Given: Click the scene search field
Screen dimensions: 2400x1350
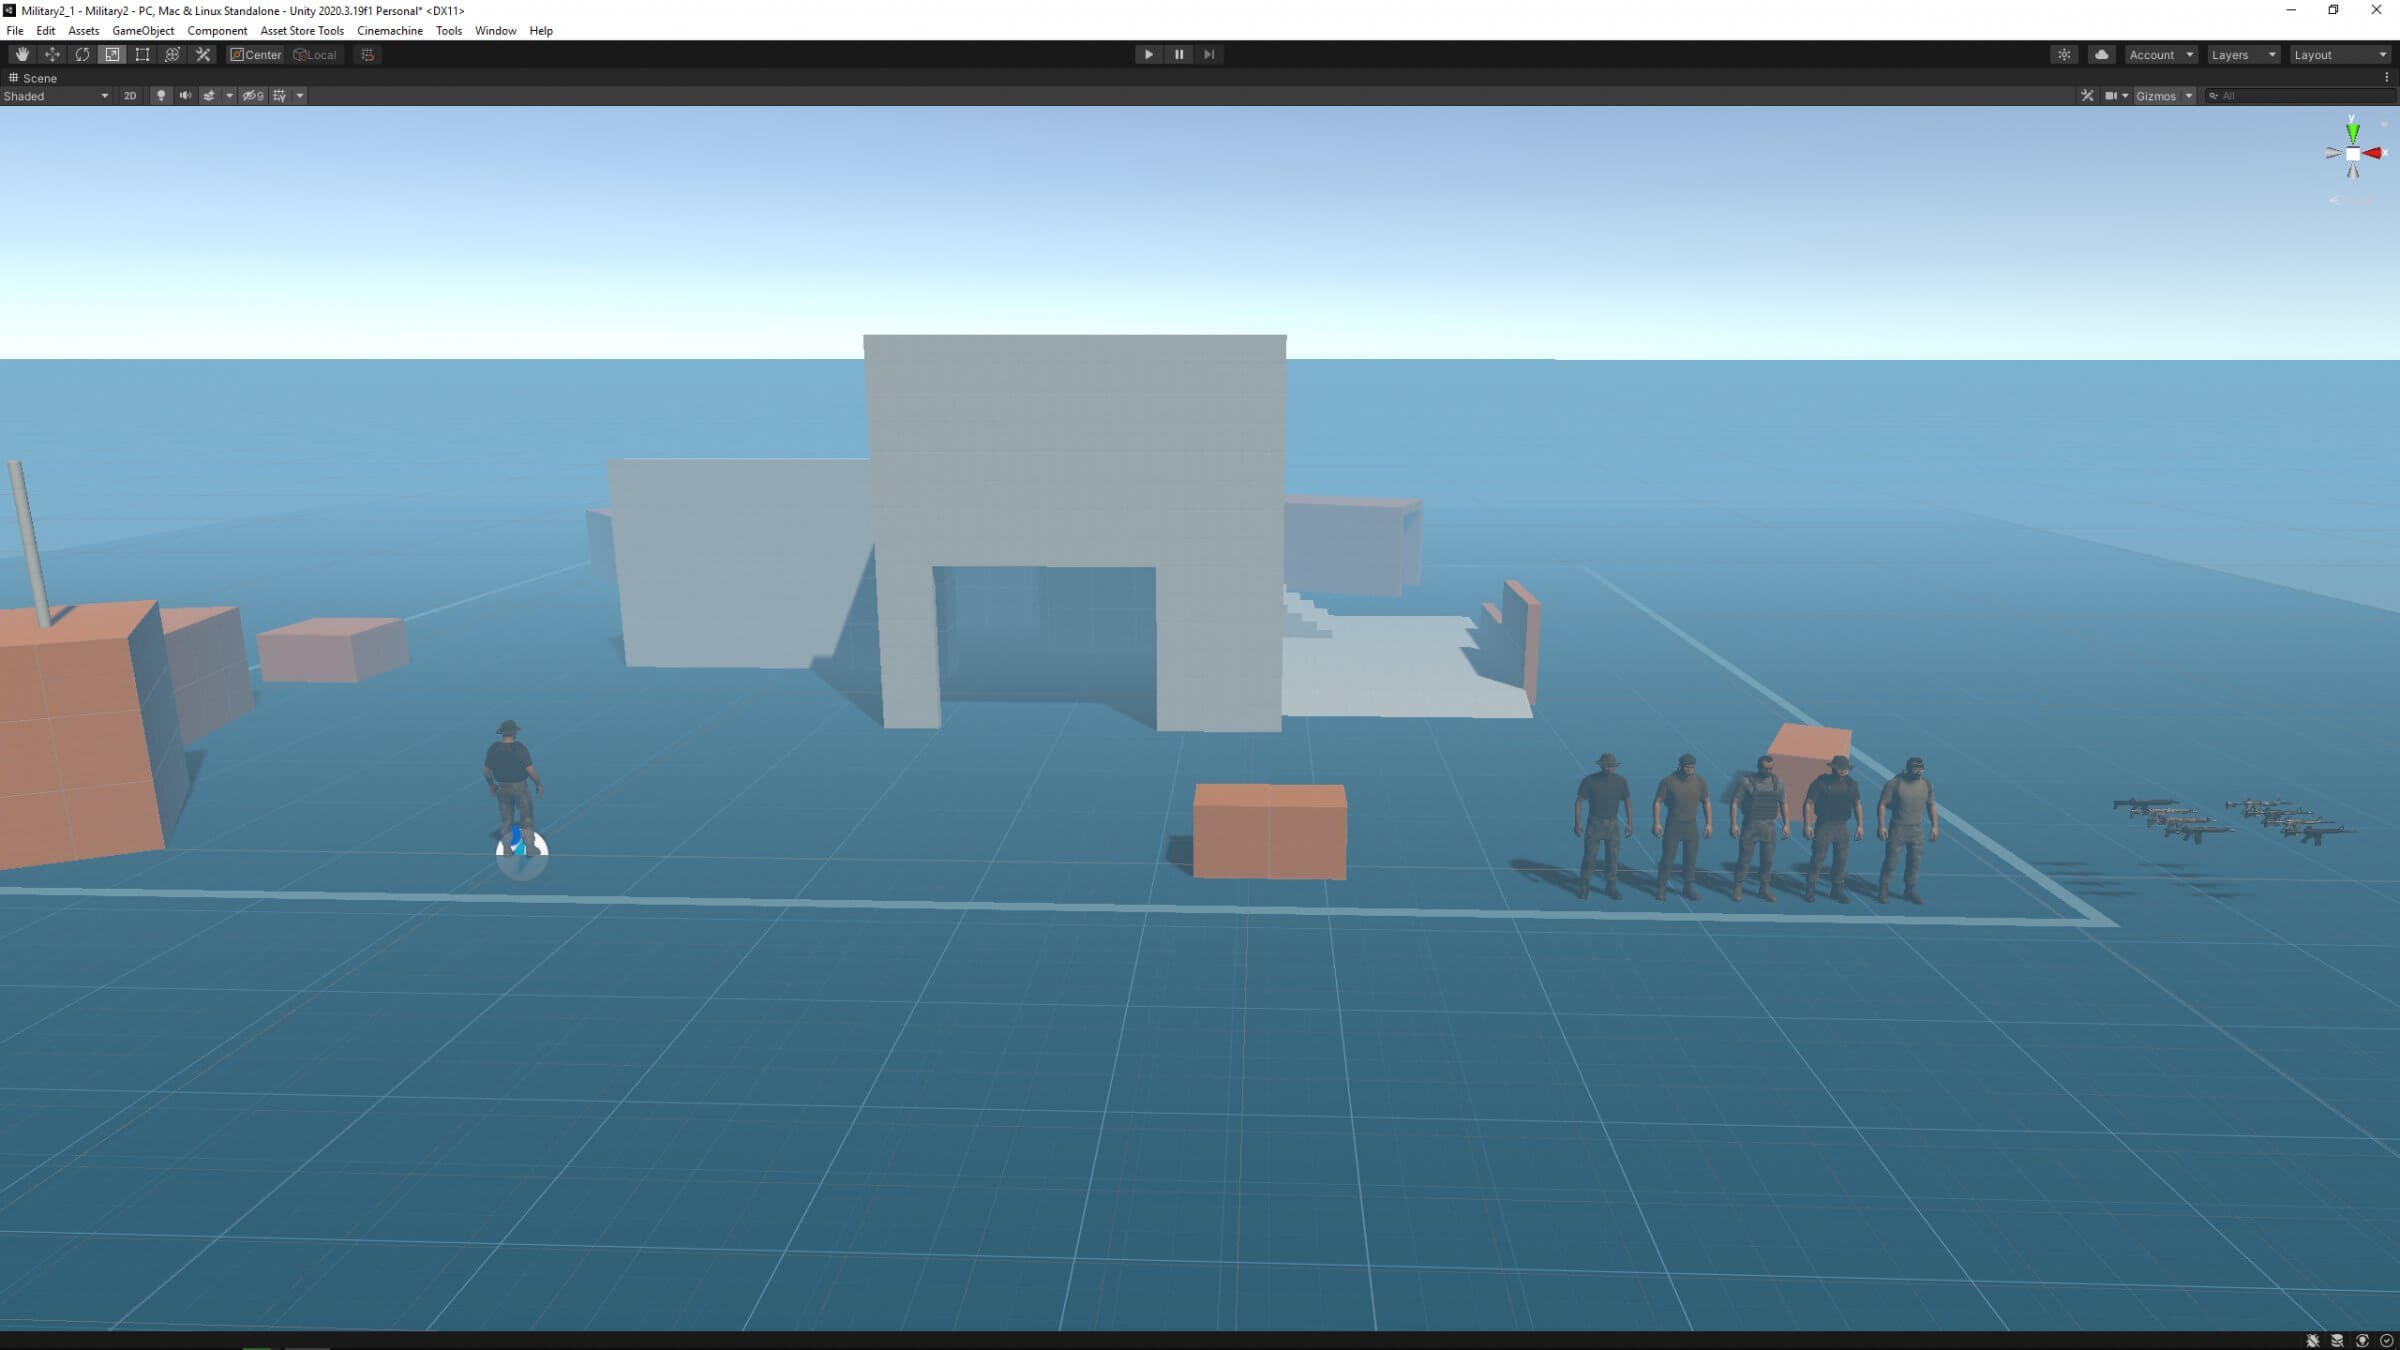Looking at the screenshot, I should (x=2300, y=96).
